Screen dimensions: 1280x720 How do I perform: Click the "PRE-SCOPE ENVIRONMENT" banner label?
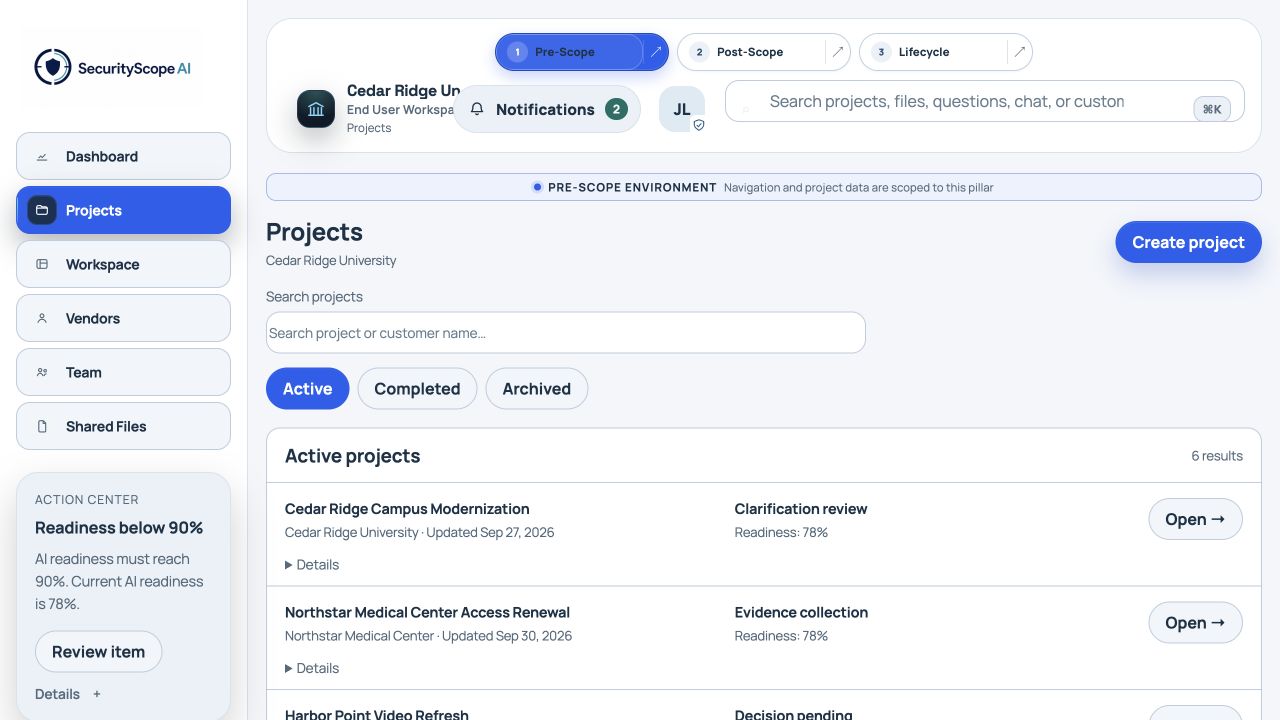(632, 187)
